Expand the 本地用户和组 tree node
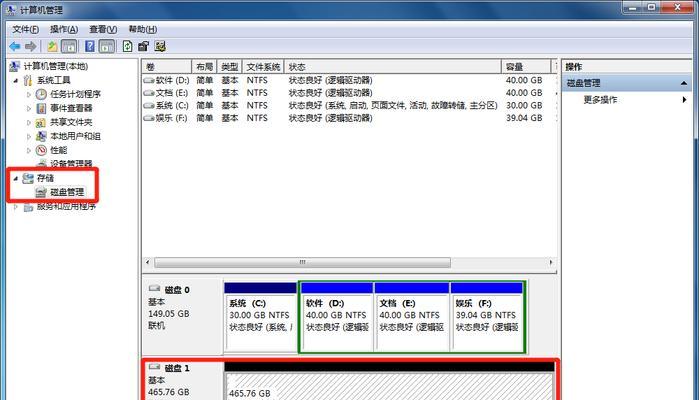 (29, 136)
